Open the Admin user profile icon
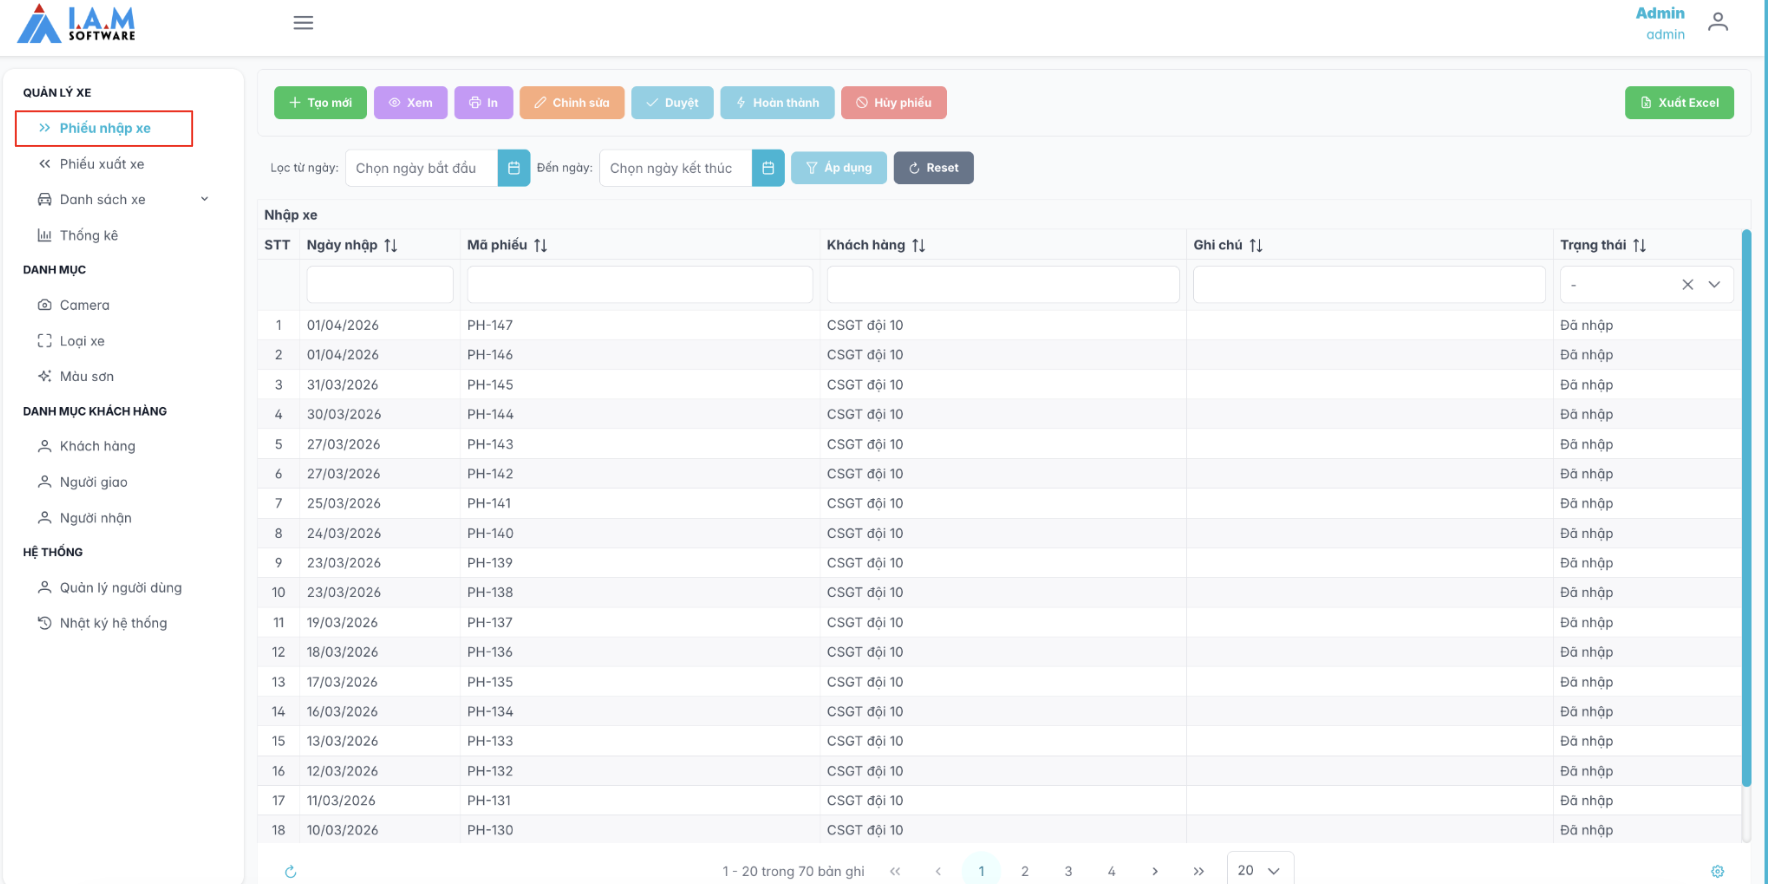 tap(1717, 22)
